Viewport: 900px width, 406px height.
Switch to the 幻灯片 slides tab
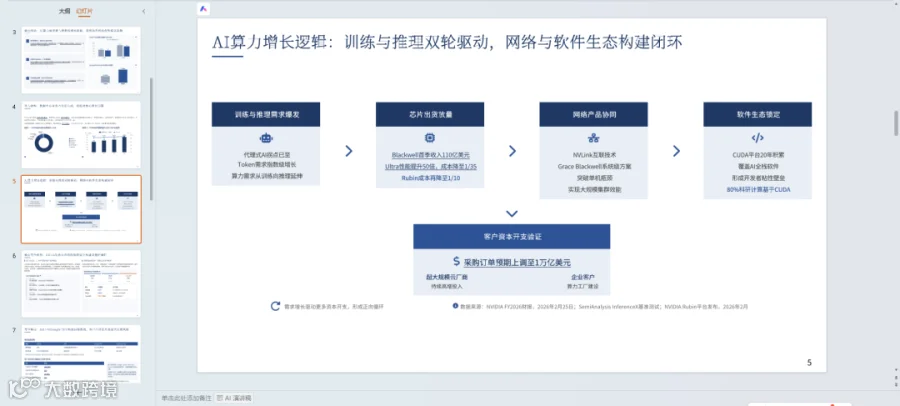click(84, 11)
